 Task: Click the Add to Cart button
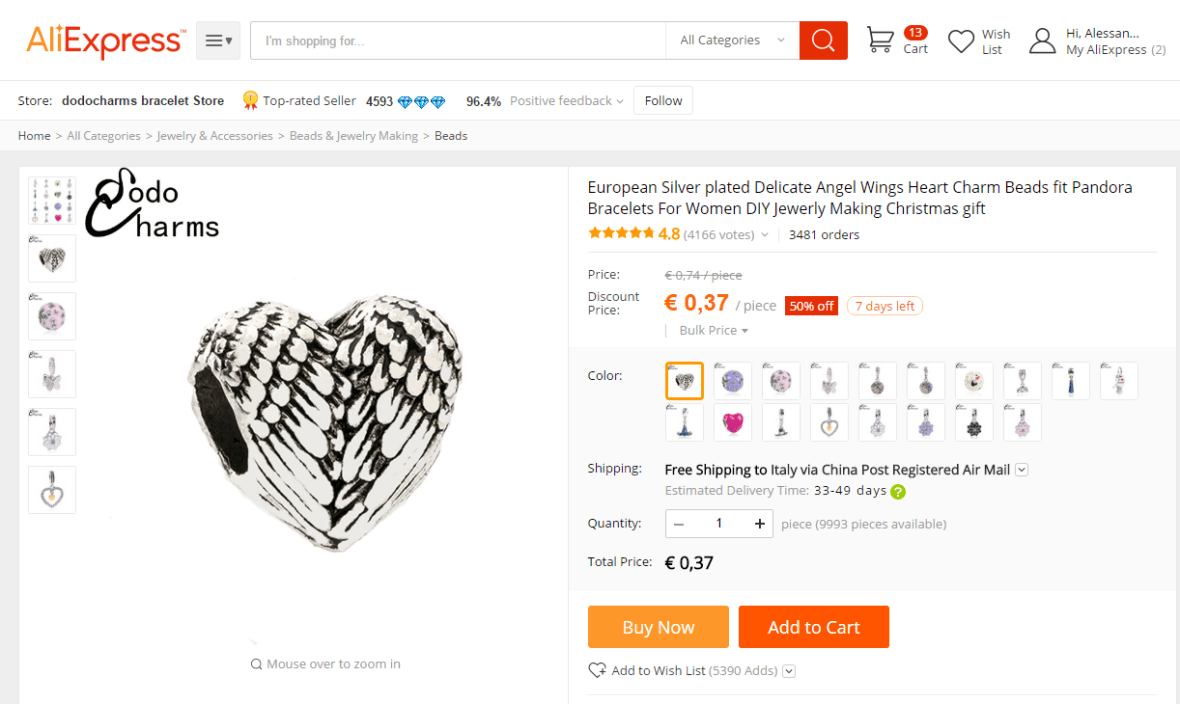(x=813, y=627)
